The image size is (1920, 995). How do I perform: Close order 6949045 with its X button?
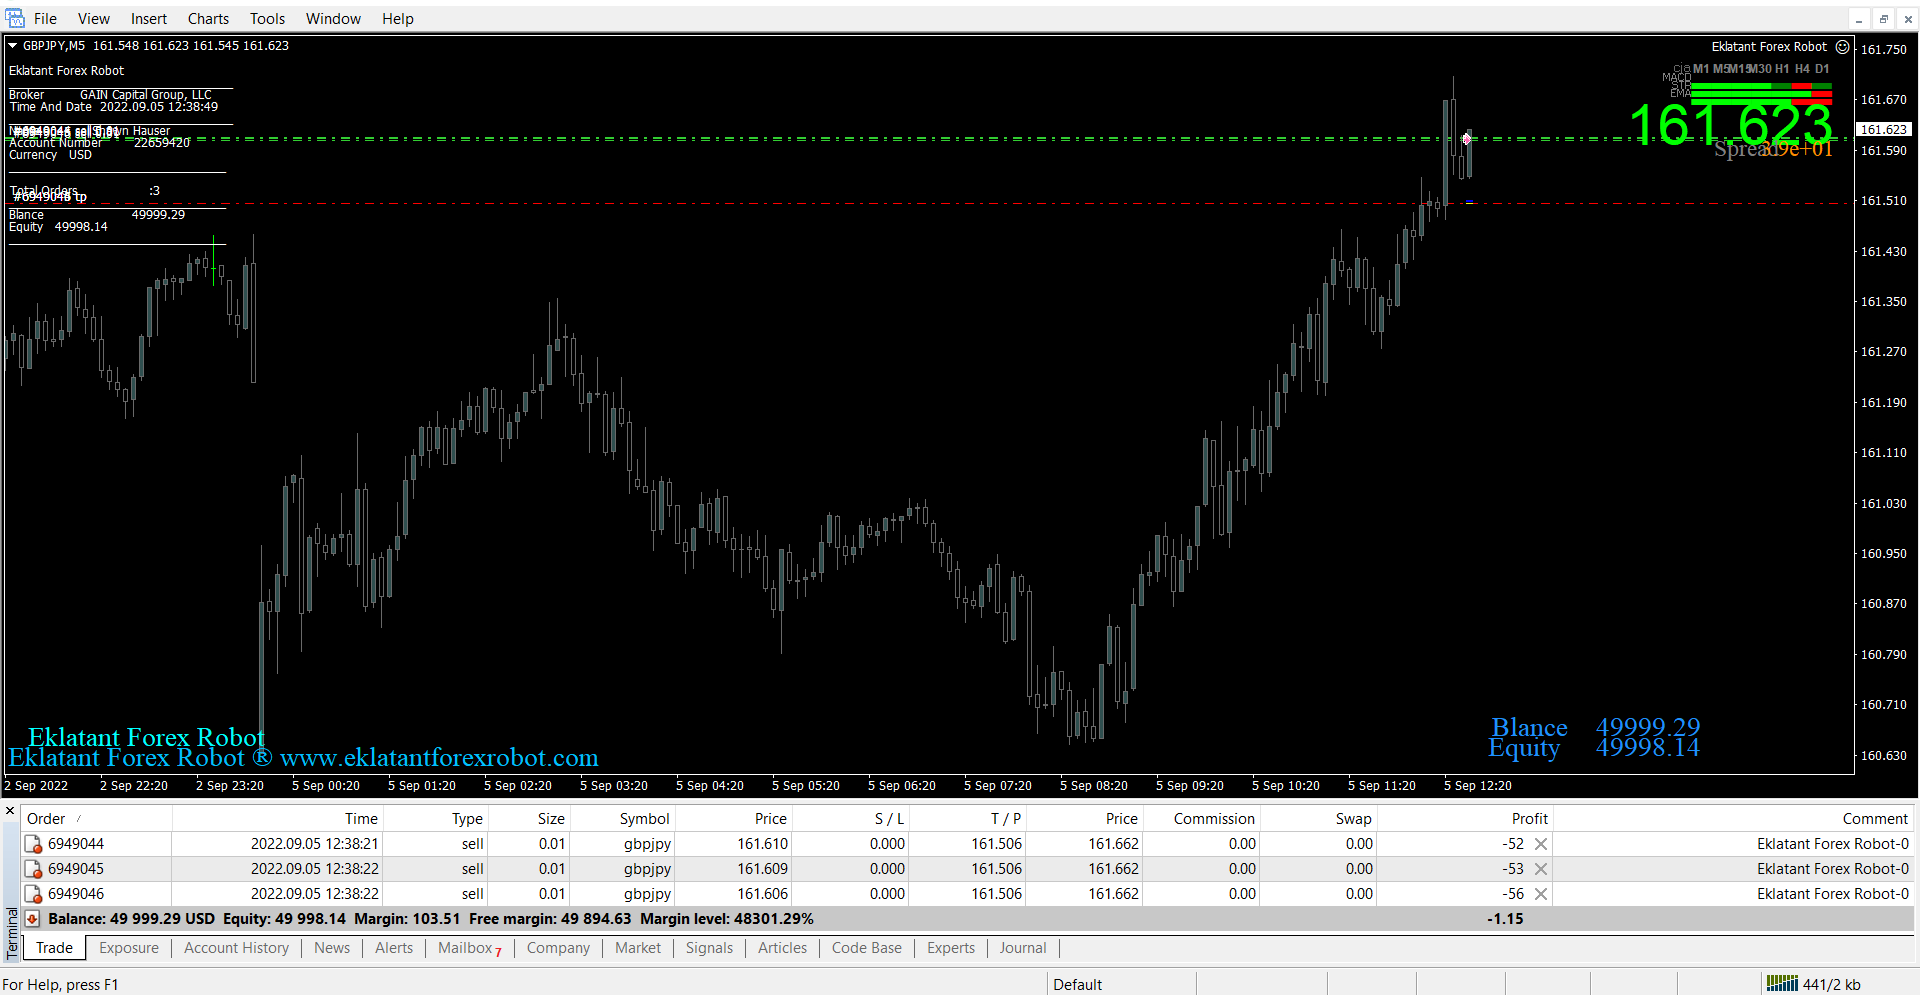click(1541, 869)
